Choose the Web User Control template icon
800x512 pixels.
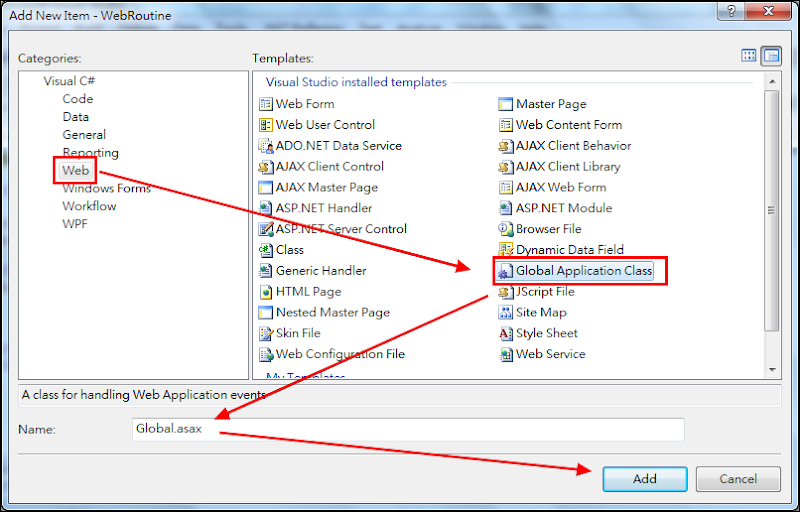pyautogui.click(x=265, y=125)
